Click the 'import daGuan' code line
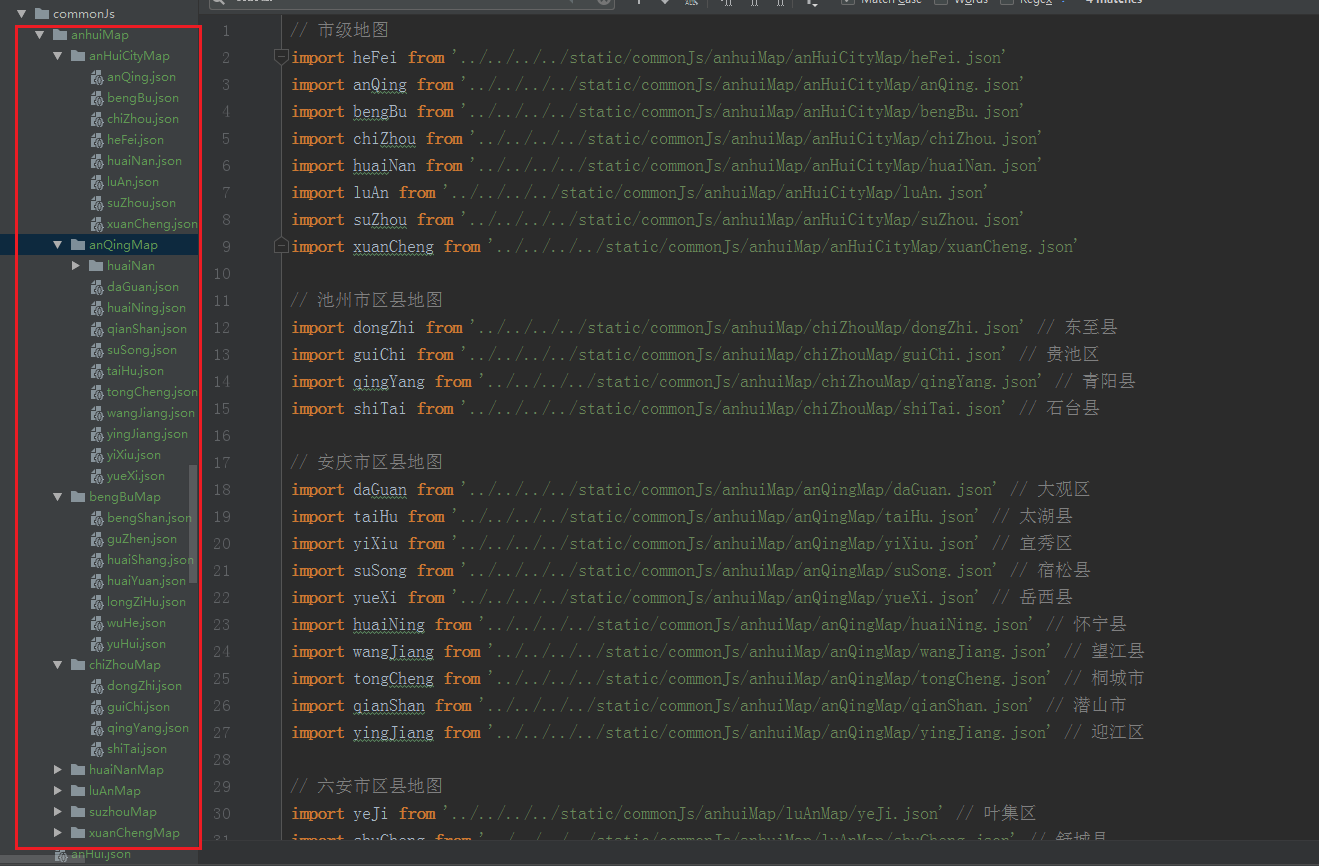The height and width of the screenshot is (866, 1319). pos(690,489)
